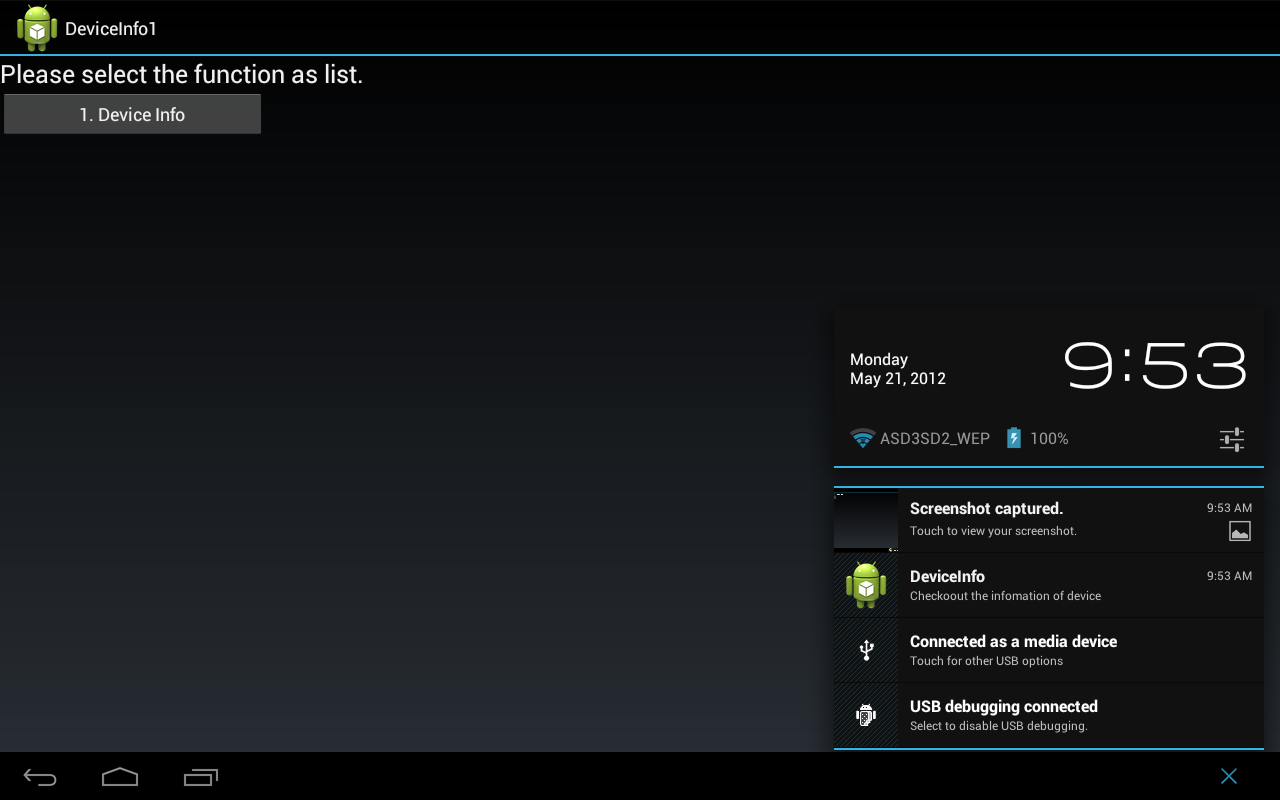Image resolution: width=1280 pixels, height=800 pixels.
Task: Select to disable USB debugging
Action: (1003, 706)
